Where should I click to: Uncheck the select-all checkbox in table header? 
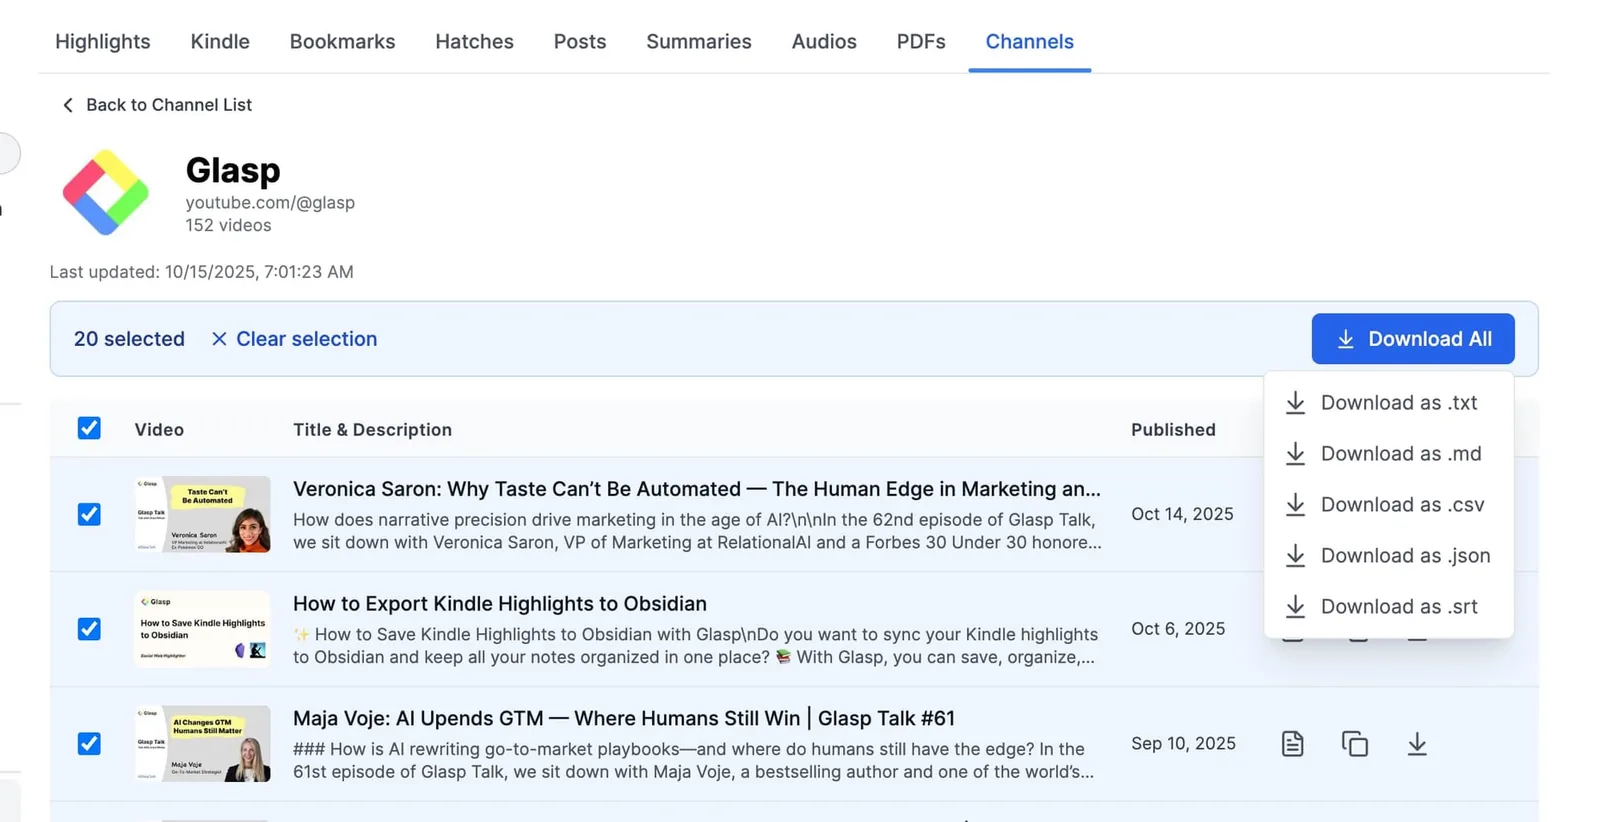coord(89,428)
